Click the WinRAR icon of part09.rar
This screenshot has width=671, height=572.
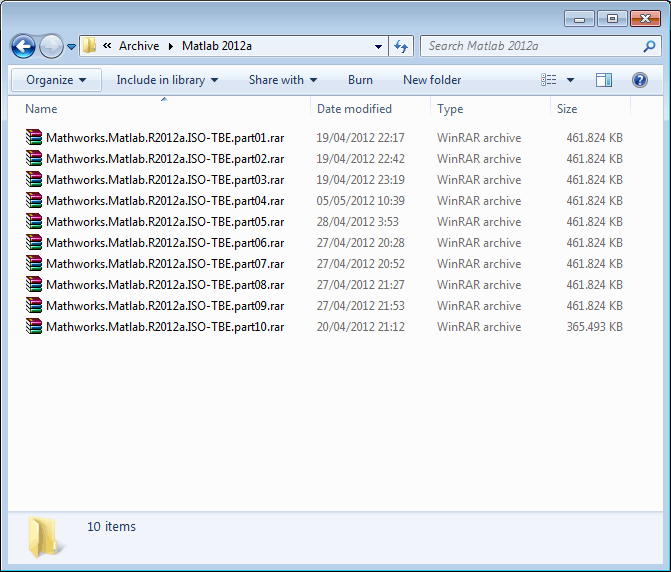(34, 305)
